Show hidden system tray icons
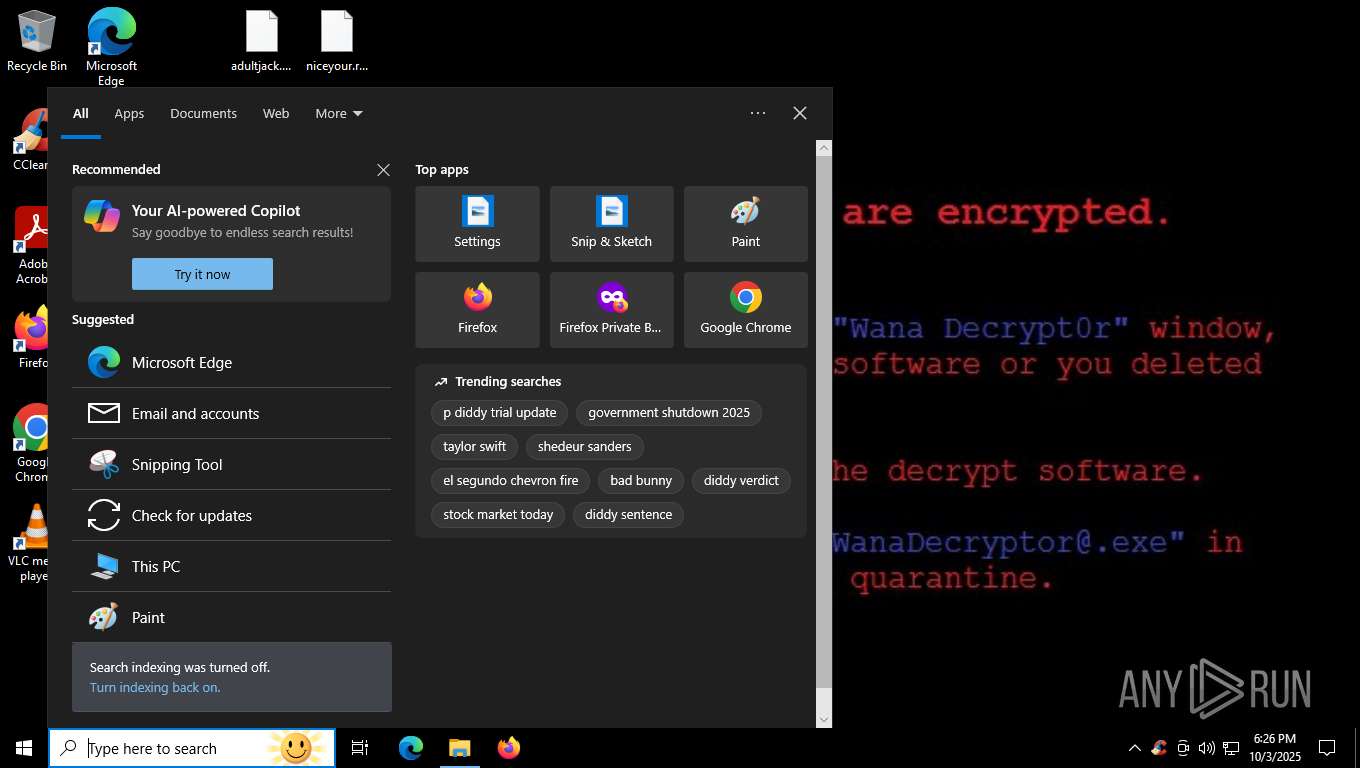 (1134, 748)
